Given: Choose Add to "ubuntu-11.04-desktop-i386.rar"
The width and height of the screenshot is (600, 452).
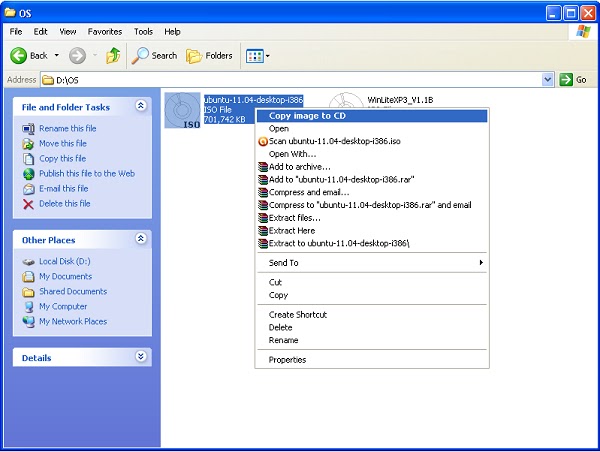Looking at the screenshot, I should (x=372, y=180).
